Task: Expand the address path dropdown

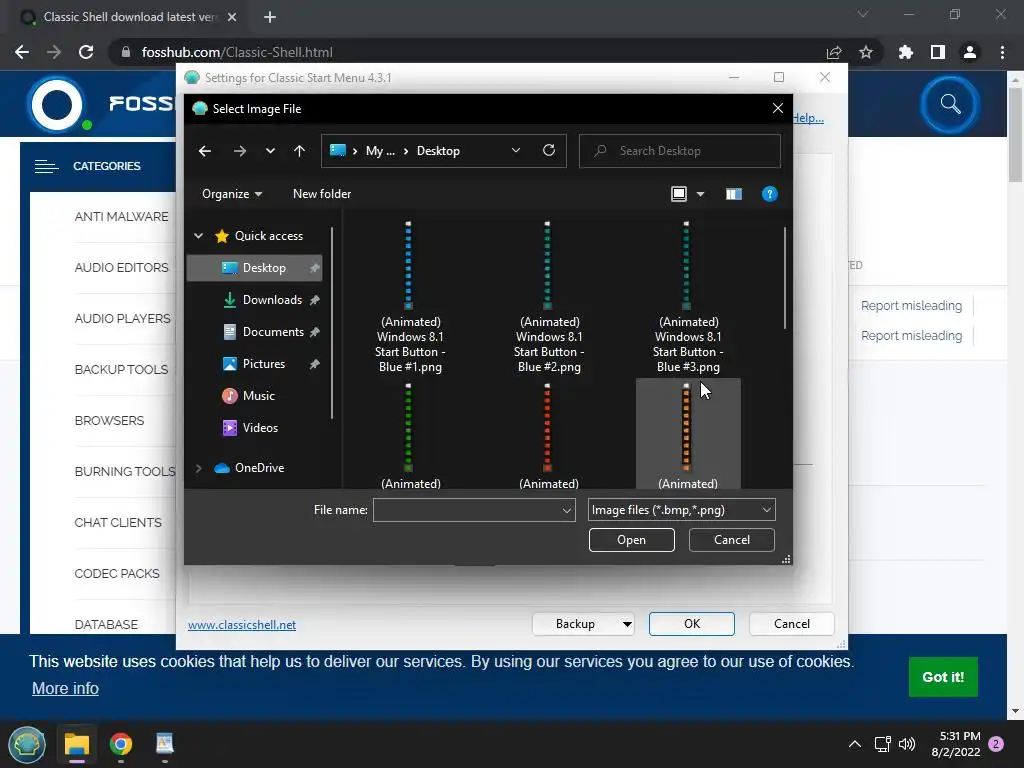Action: [x=516, y=150]
